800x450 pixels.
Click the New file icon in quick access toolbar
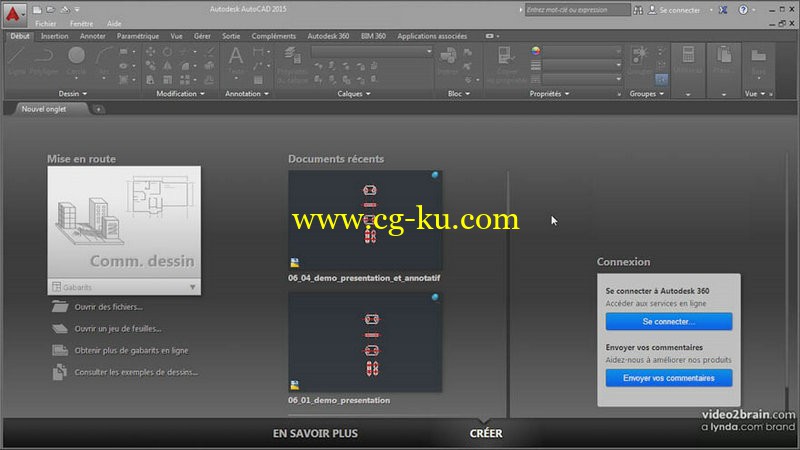[x=37, y=10]
